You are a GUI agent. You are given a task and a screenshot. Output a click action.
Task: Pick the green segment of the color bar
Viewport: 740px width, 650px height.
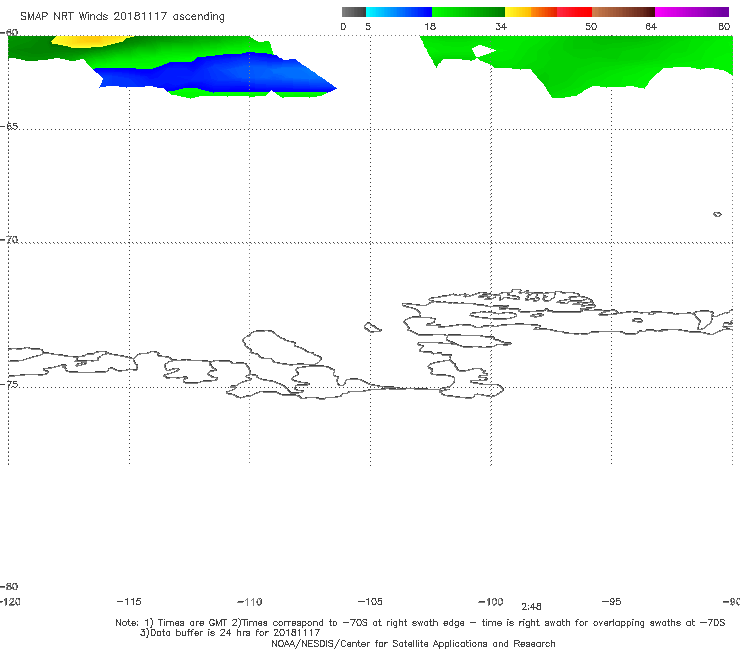(x=468, y=12)
